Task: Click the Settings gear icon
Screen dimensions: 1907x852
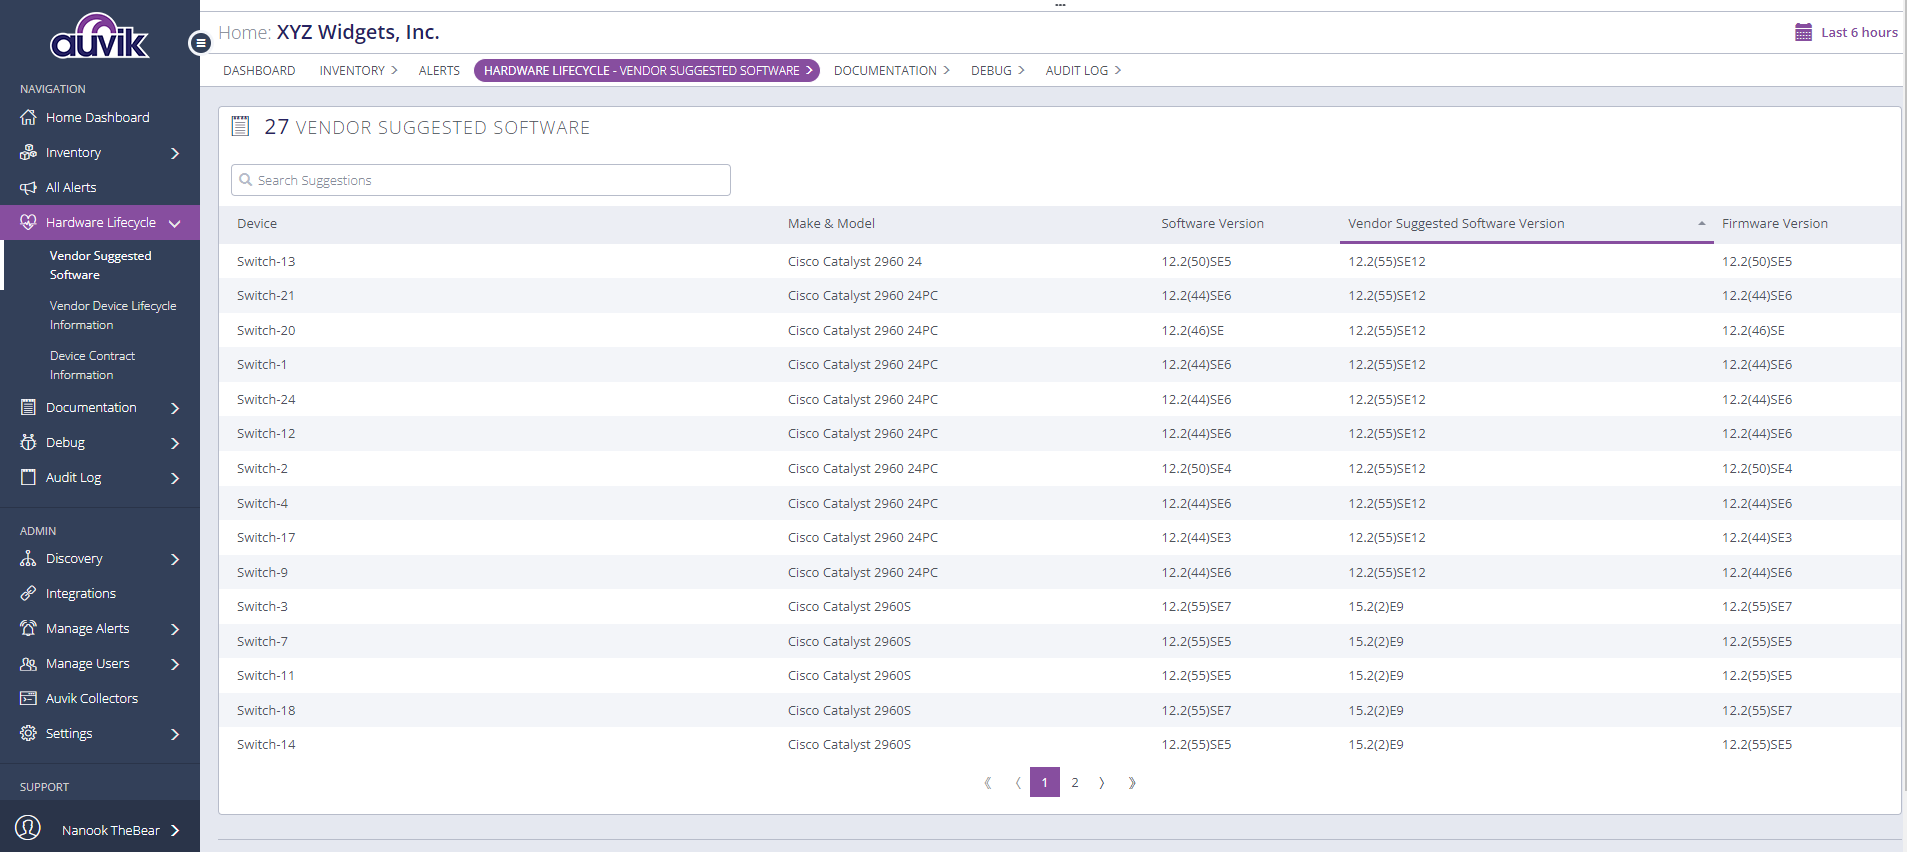Action: click(28, 733)
